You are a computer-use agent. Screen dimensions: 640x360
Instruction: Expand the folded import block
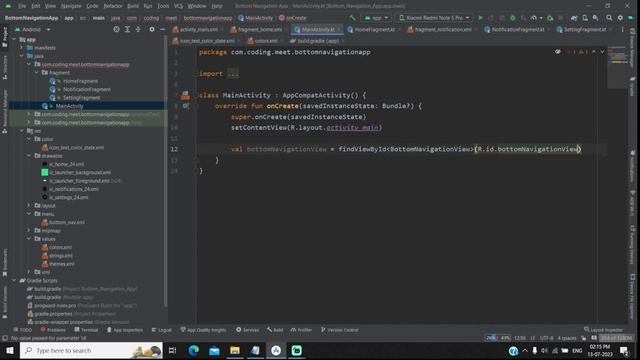click(x=233, y=74)
